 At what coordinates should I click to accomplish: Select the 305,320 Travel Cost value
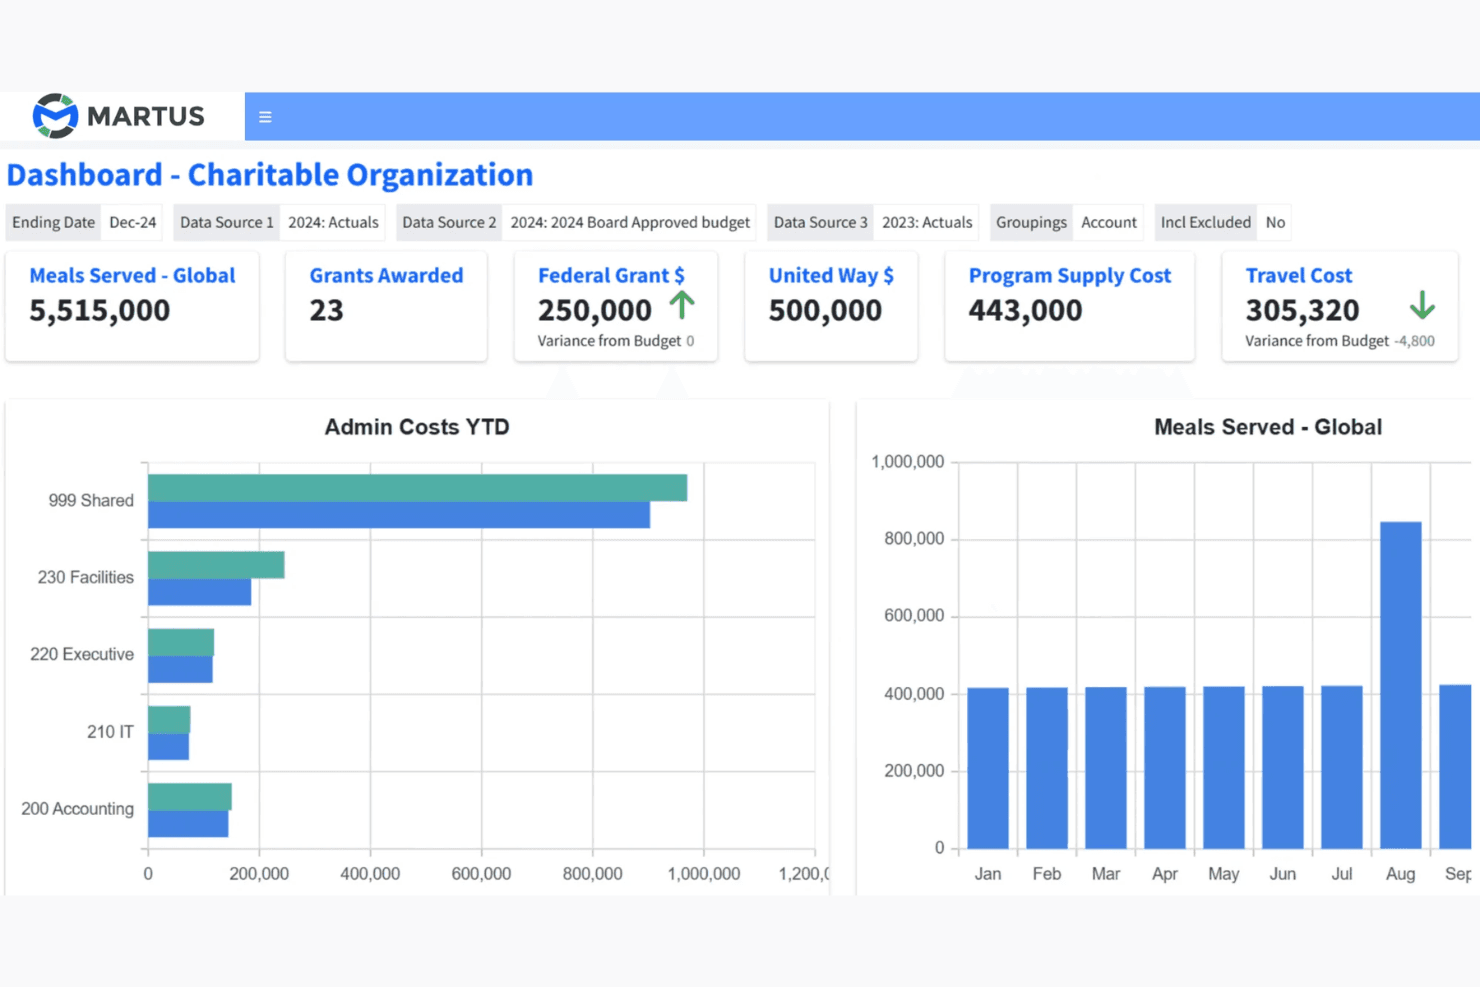[1302, 310]
